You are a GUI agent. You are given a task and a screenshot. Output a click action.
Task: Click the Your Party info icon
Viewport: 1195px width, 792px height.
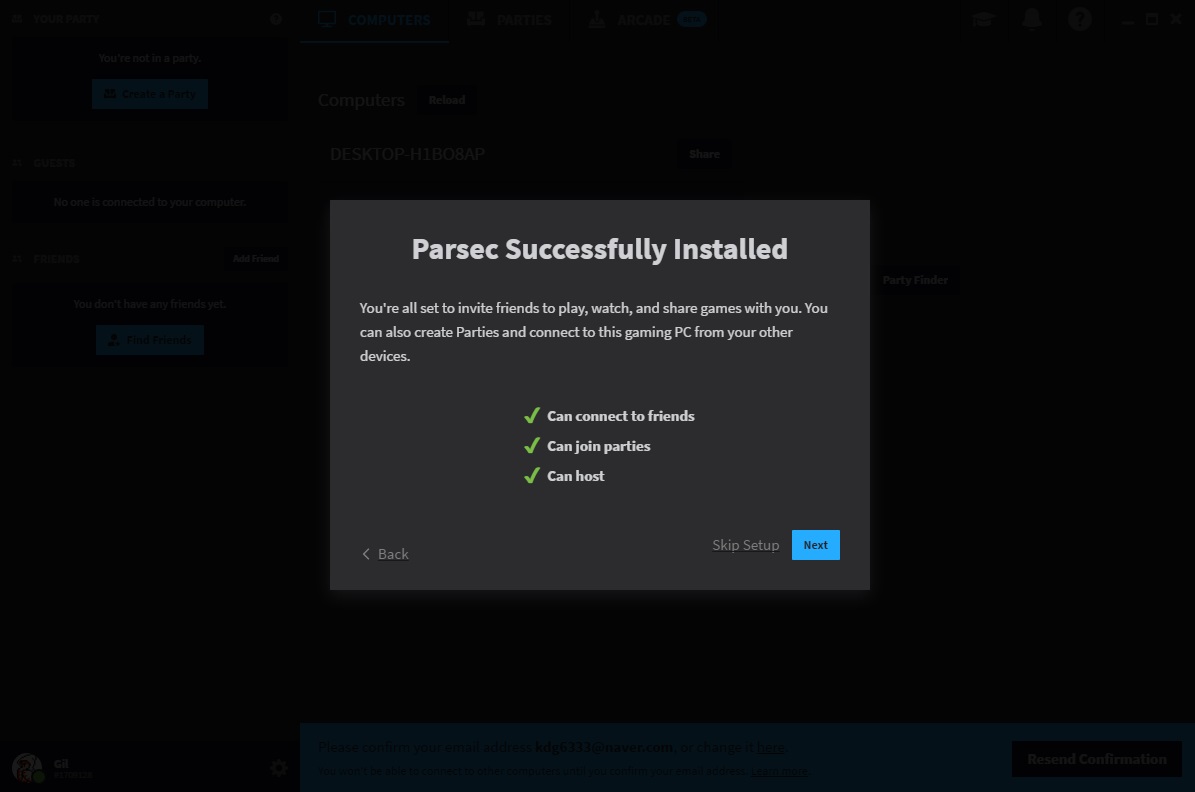[x=276, y=19]
